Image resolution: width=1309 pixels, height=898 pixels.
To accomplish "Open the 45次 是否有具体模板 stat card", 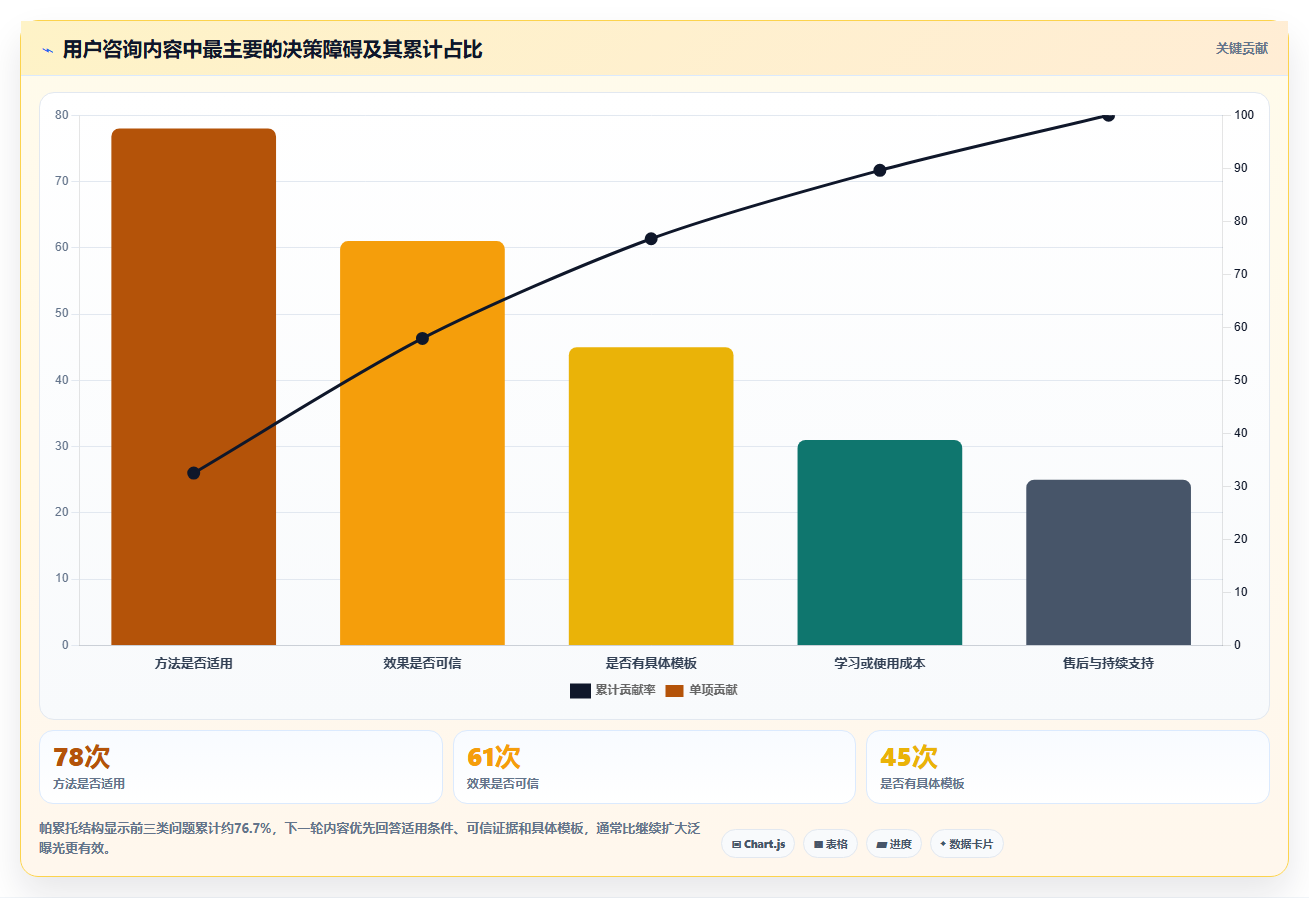I will point(1068,767).
